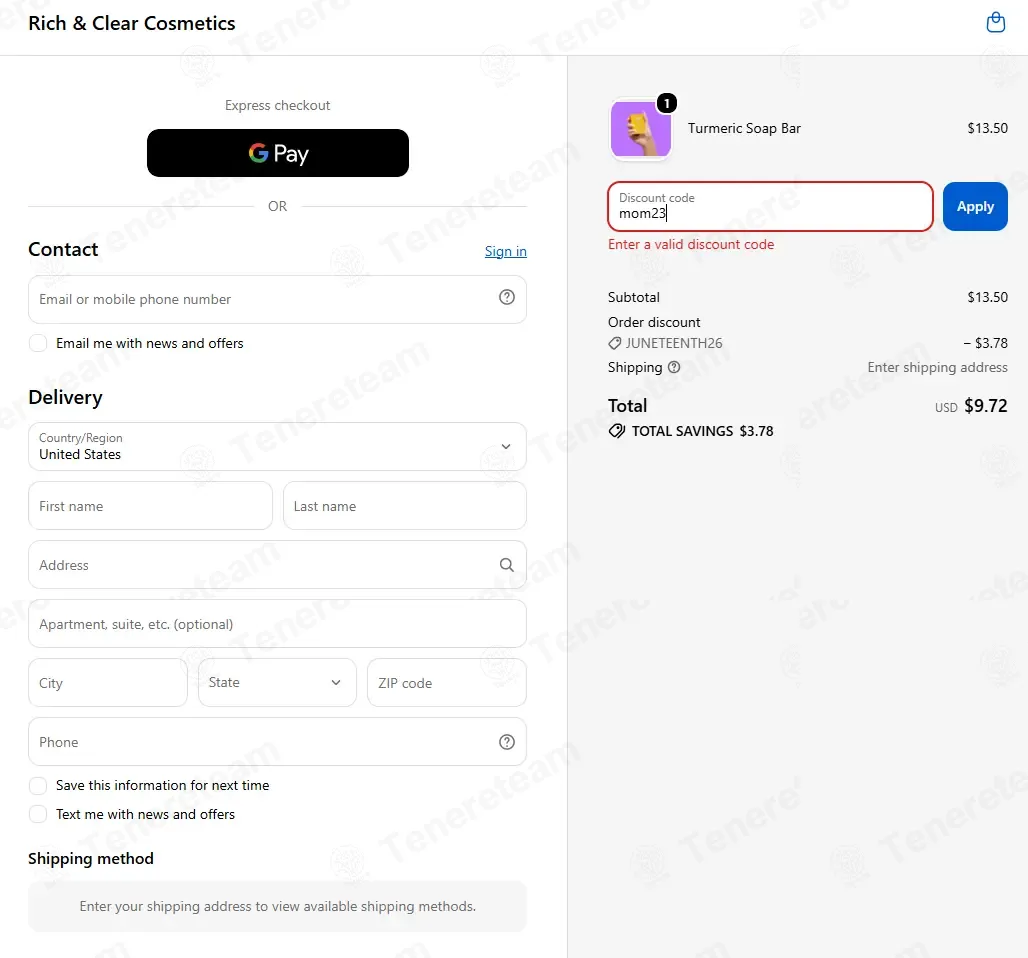1028x958 pixels.
Task: Click the Enter shipping address text
Action: click(x=938, y=367)
